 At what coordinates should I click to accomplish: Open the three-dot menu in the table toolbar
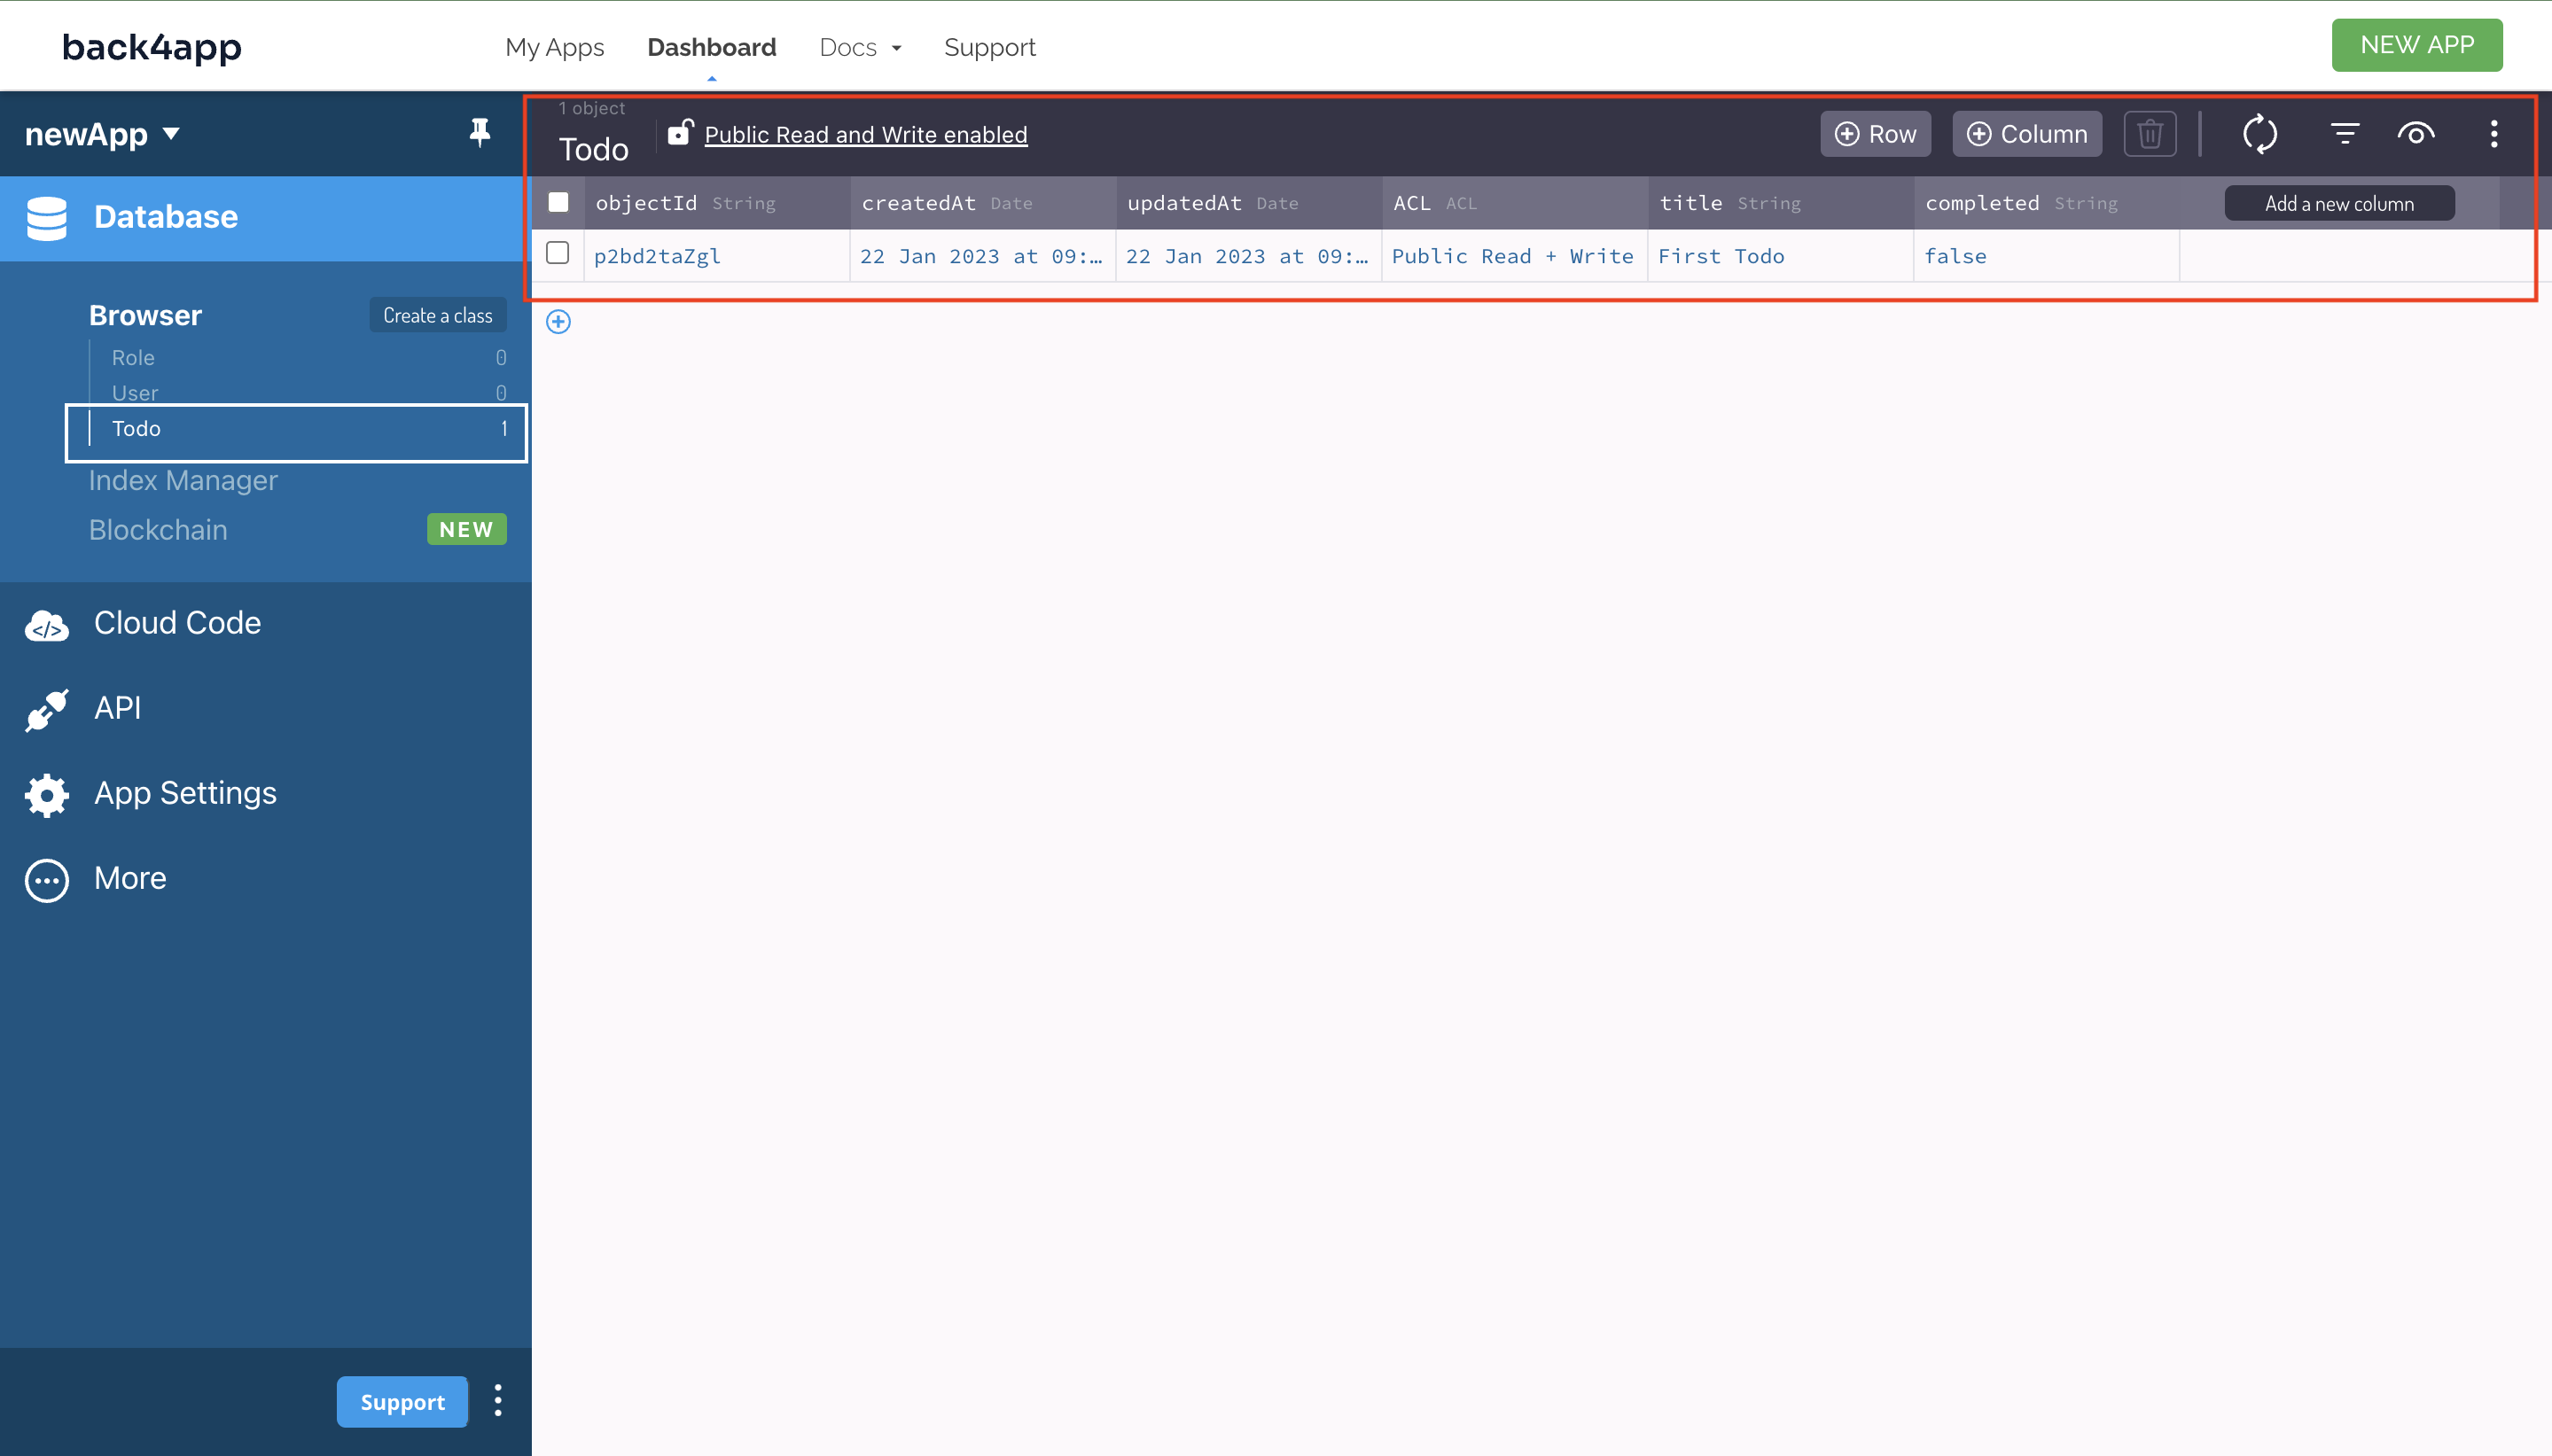[x=2494, y=133]
